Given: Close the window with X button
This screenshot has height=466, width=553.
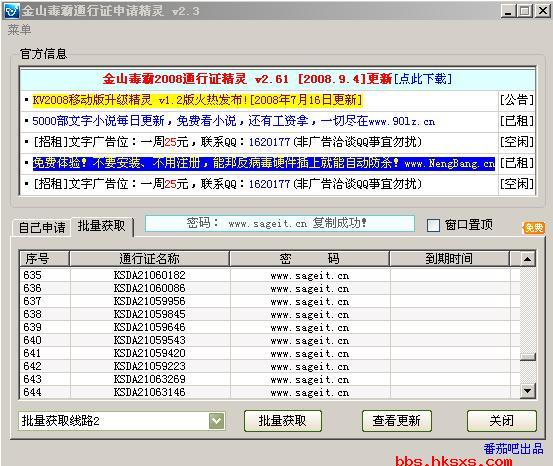Looking at the screenshot, I should pos(542,11).
